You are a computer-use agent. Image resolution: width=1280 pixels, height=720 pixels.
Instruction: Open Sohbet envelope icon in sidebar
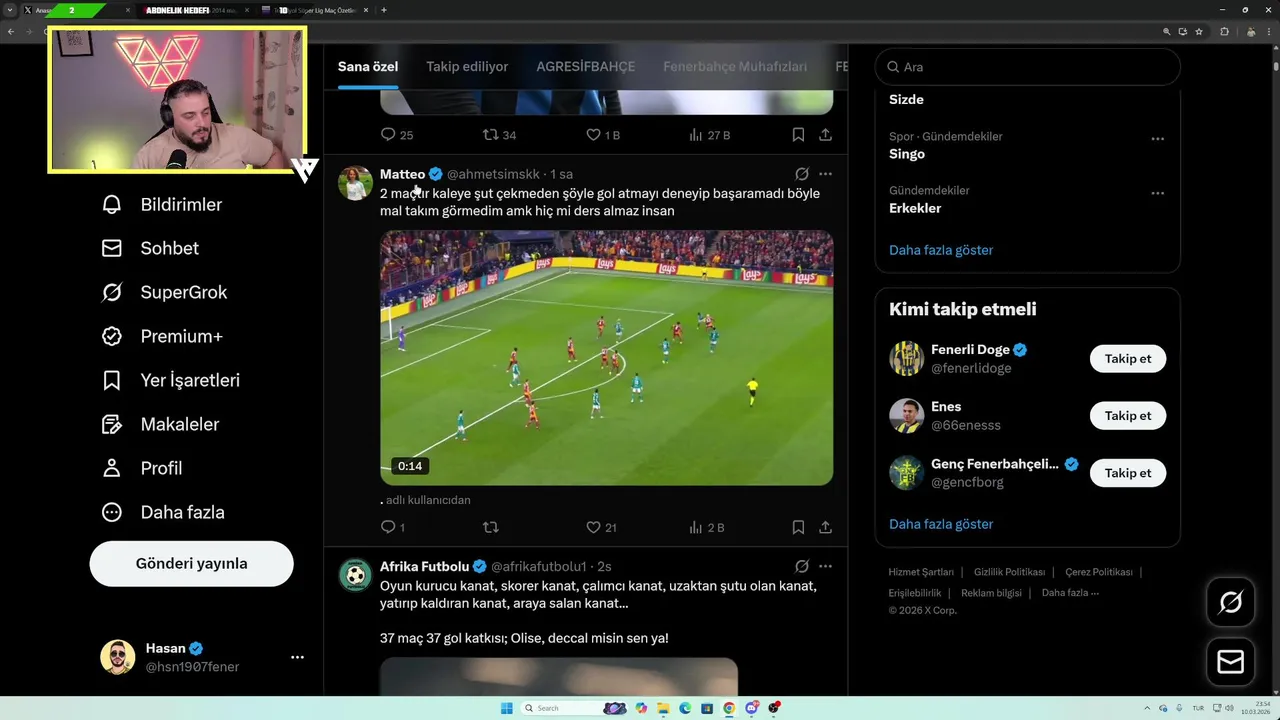click(x=112, y=249)
